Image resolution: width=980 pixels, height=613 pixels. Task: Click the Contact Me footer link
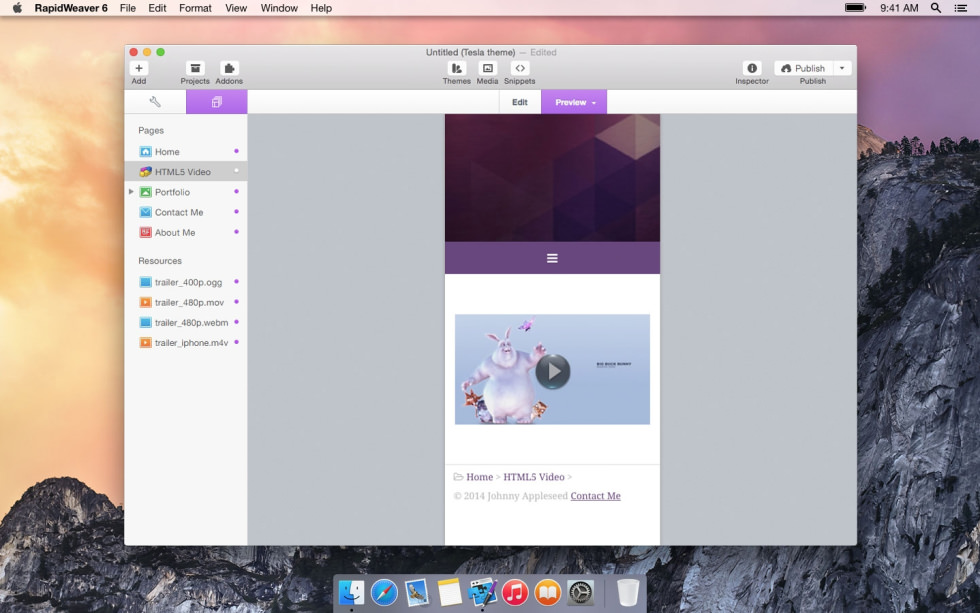(596, 496)
